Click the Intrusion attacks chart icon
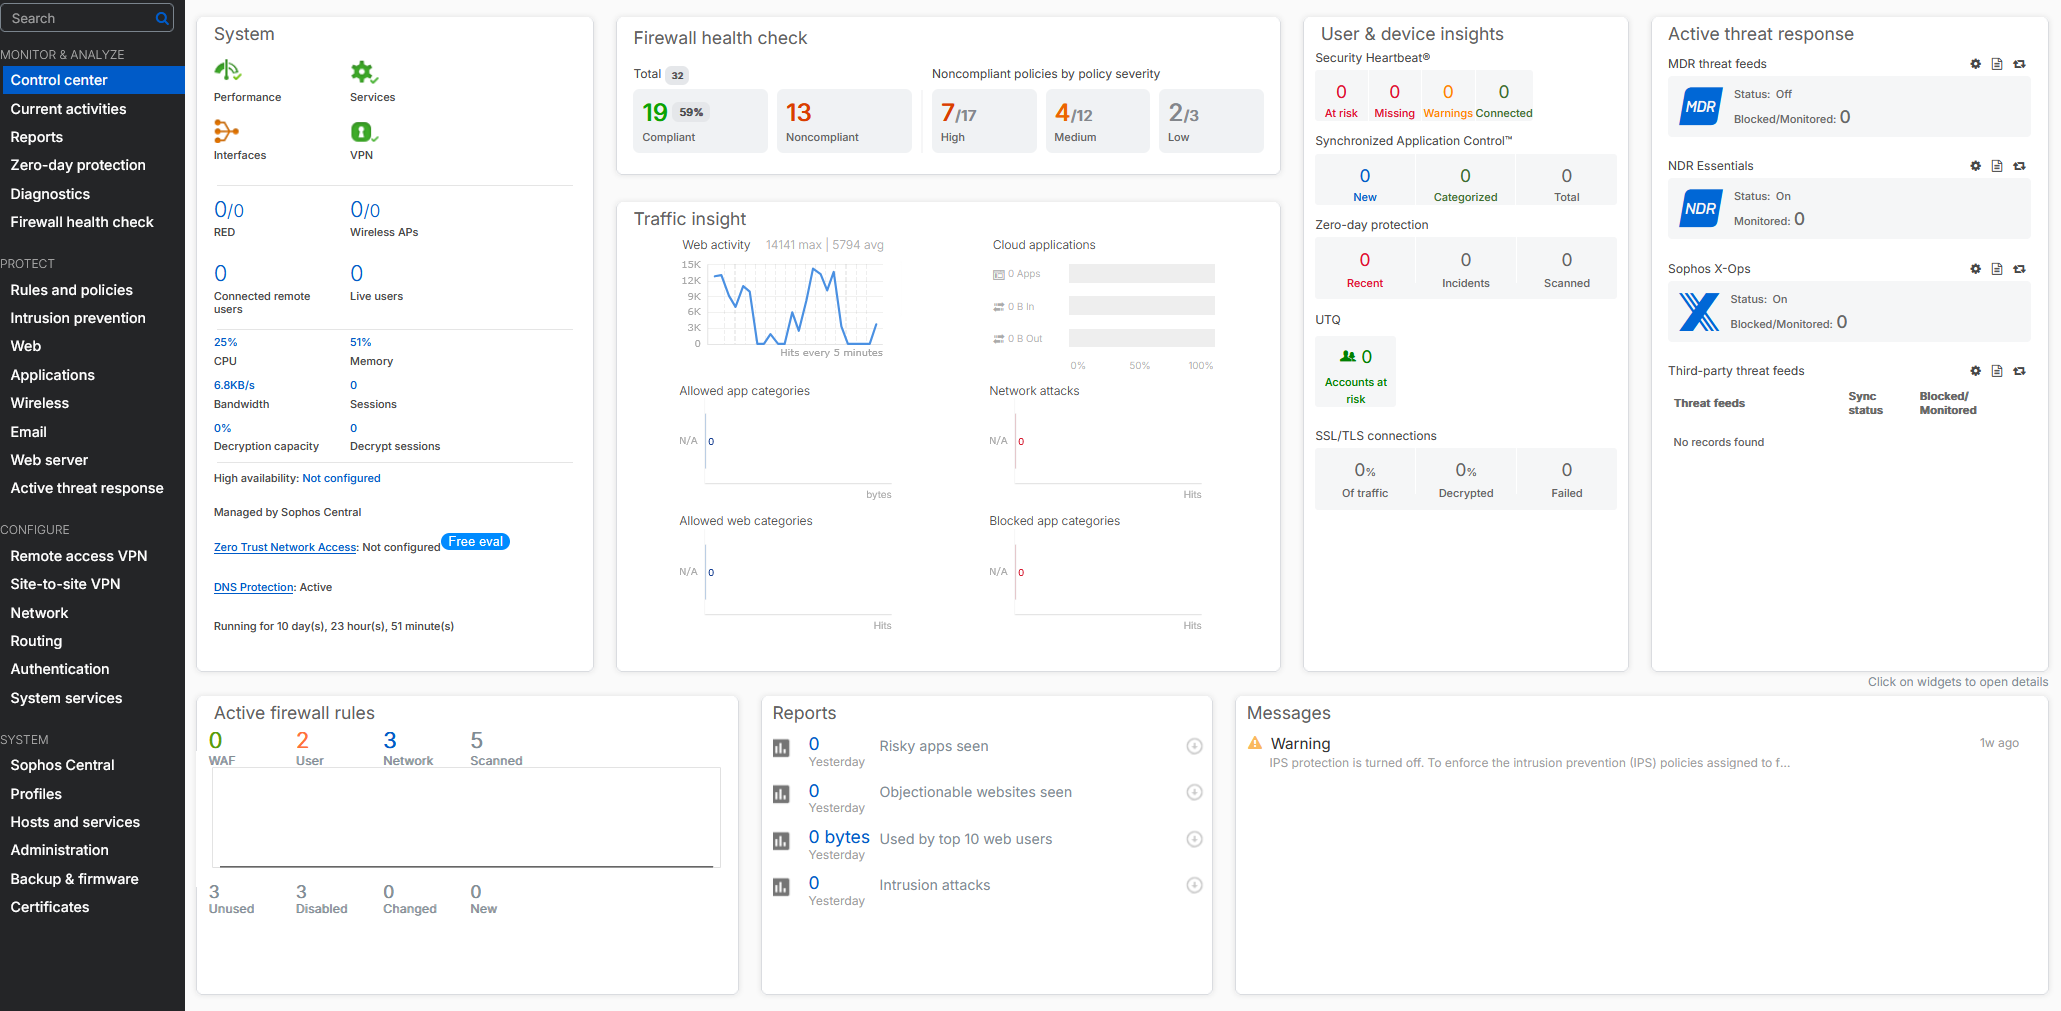 click(x=781, y=886)
